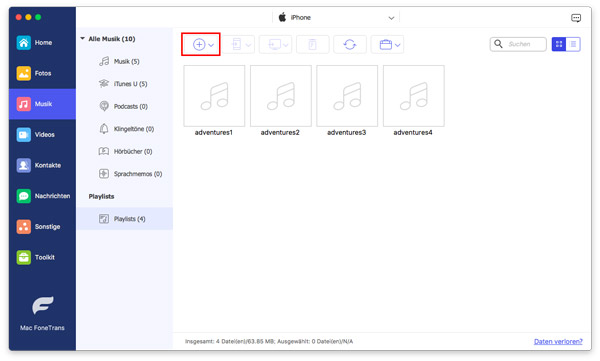Image resolution: width=600 pixels, height=361 pixels.
Task: Open the Toolkit sidebar item
Action: tap(42, 257)
